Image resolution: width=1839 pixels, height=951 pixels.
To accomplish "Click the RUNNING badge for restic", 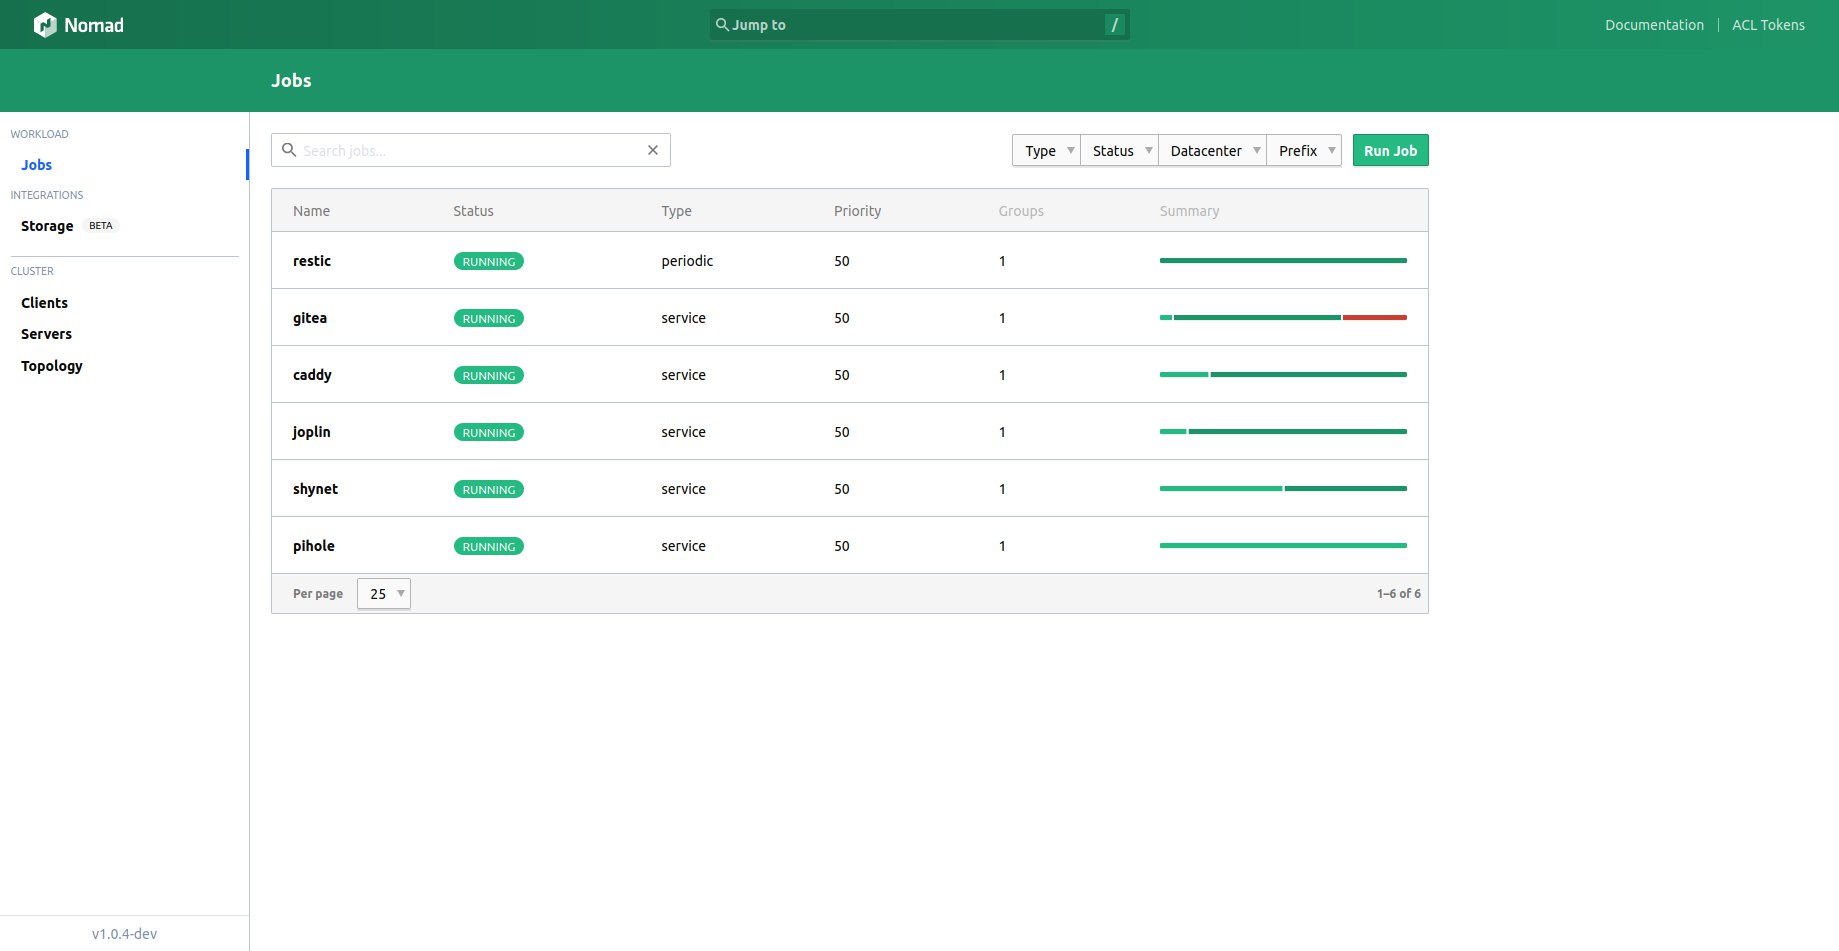I will click(x=489, y=261).
